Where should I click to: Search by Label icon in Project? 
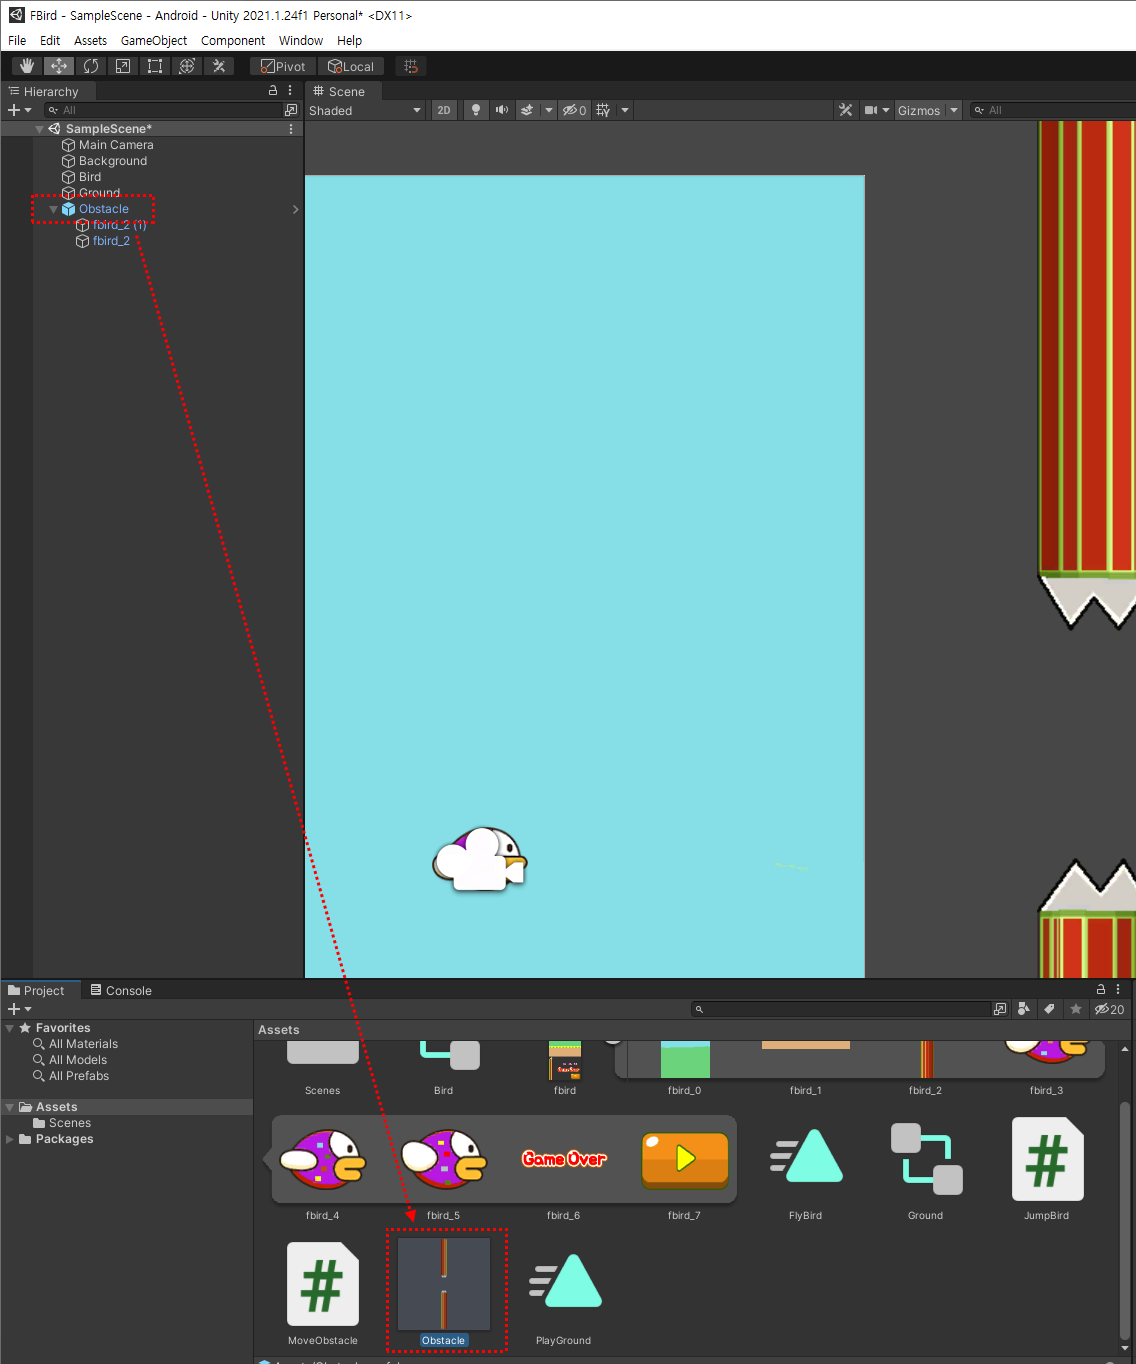coord(1049,1009)
